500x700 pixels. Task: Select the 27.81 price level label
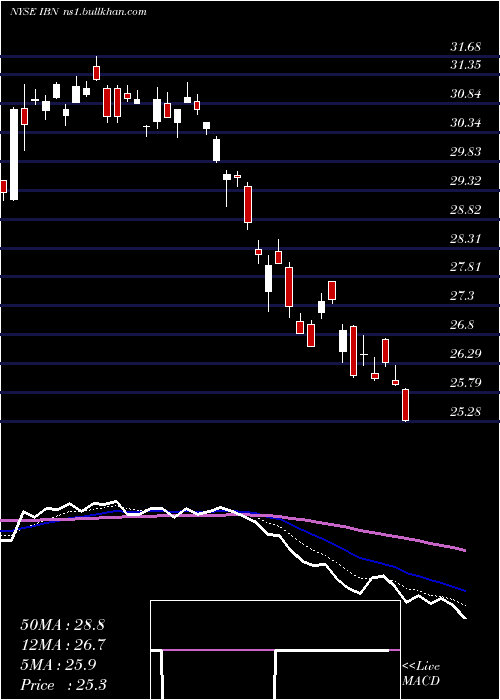tap(465, 267)
